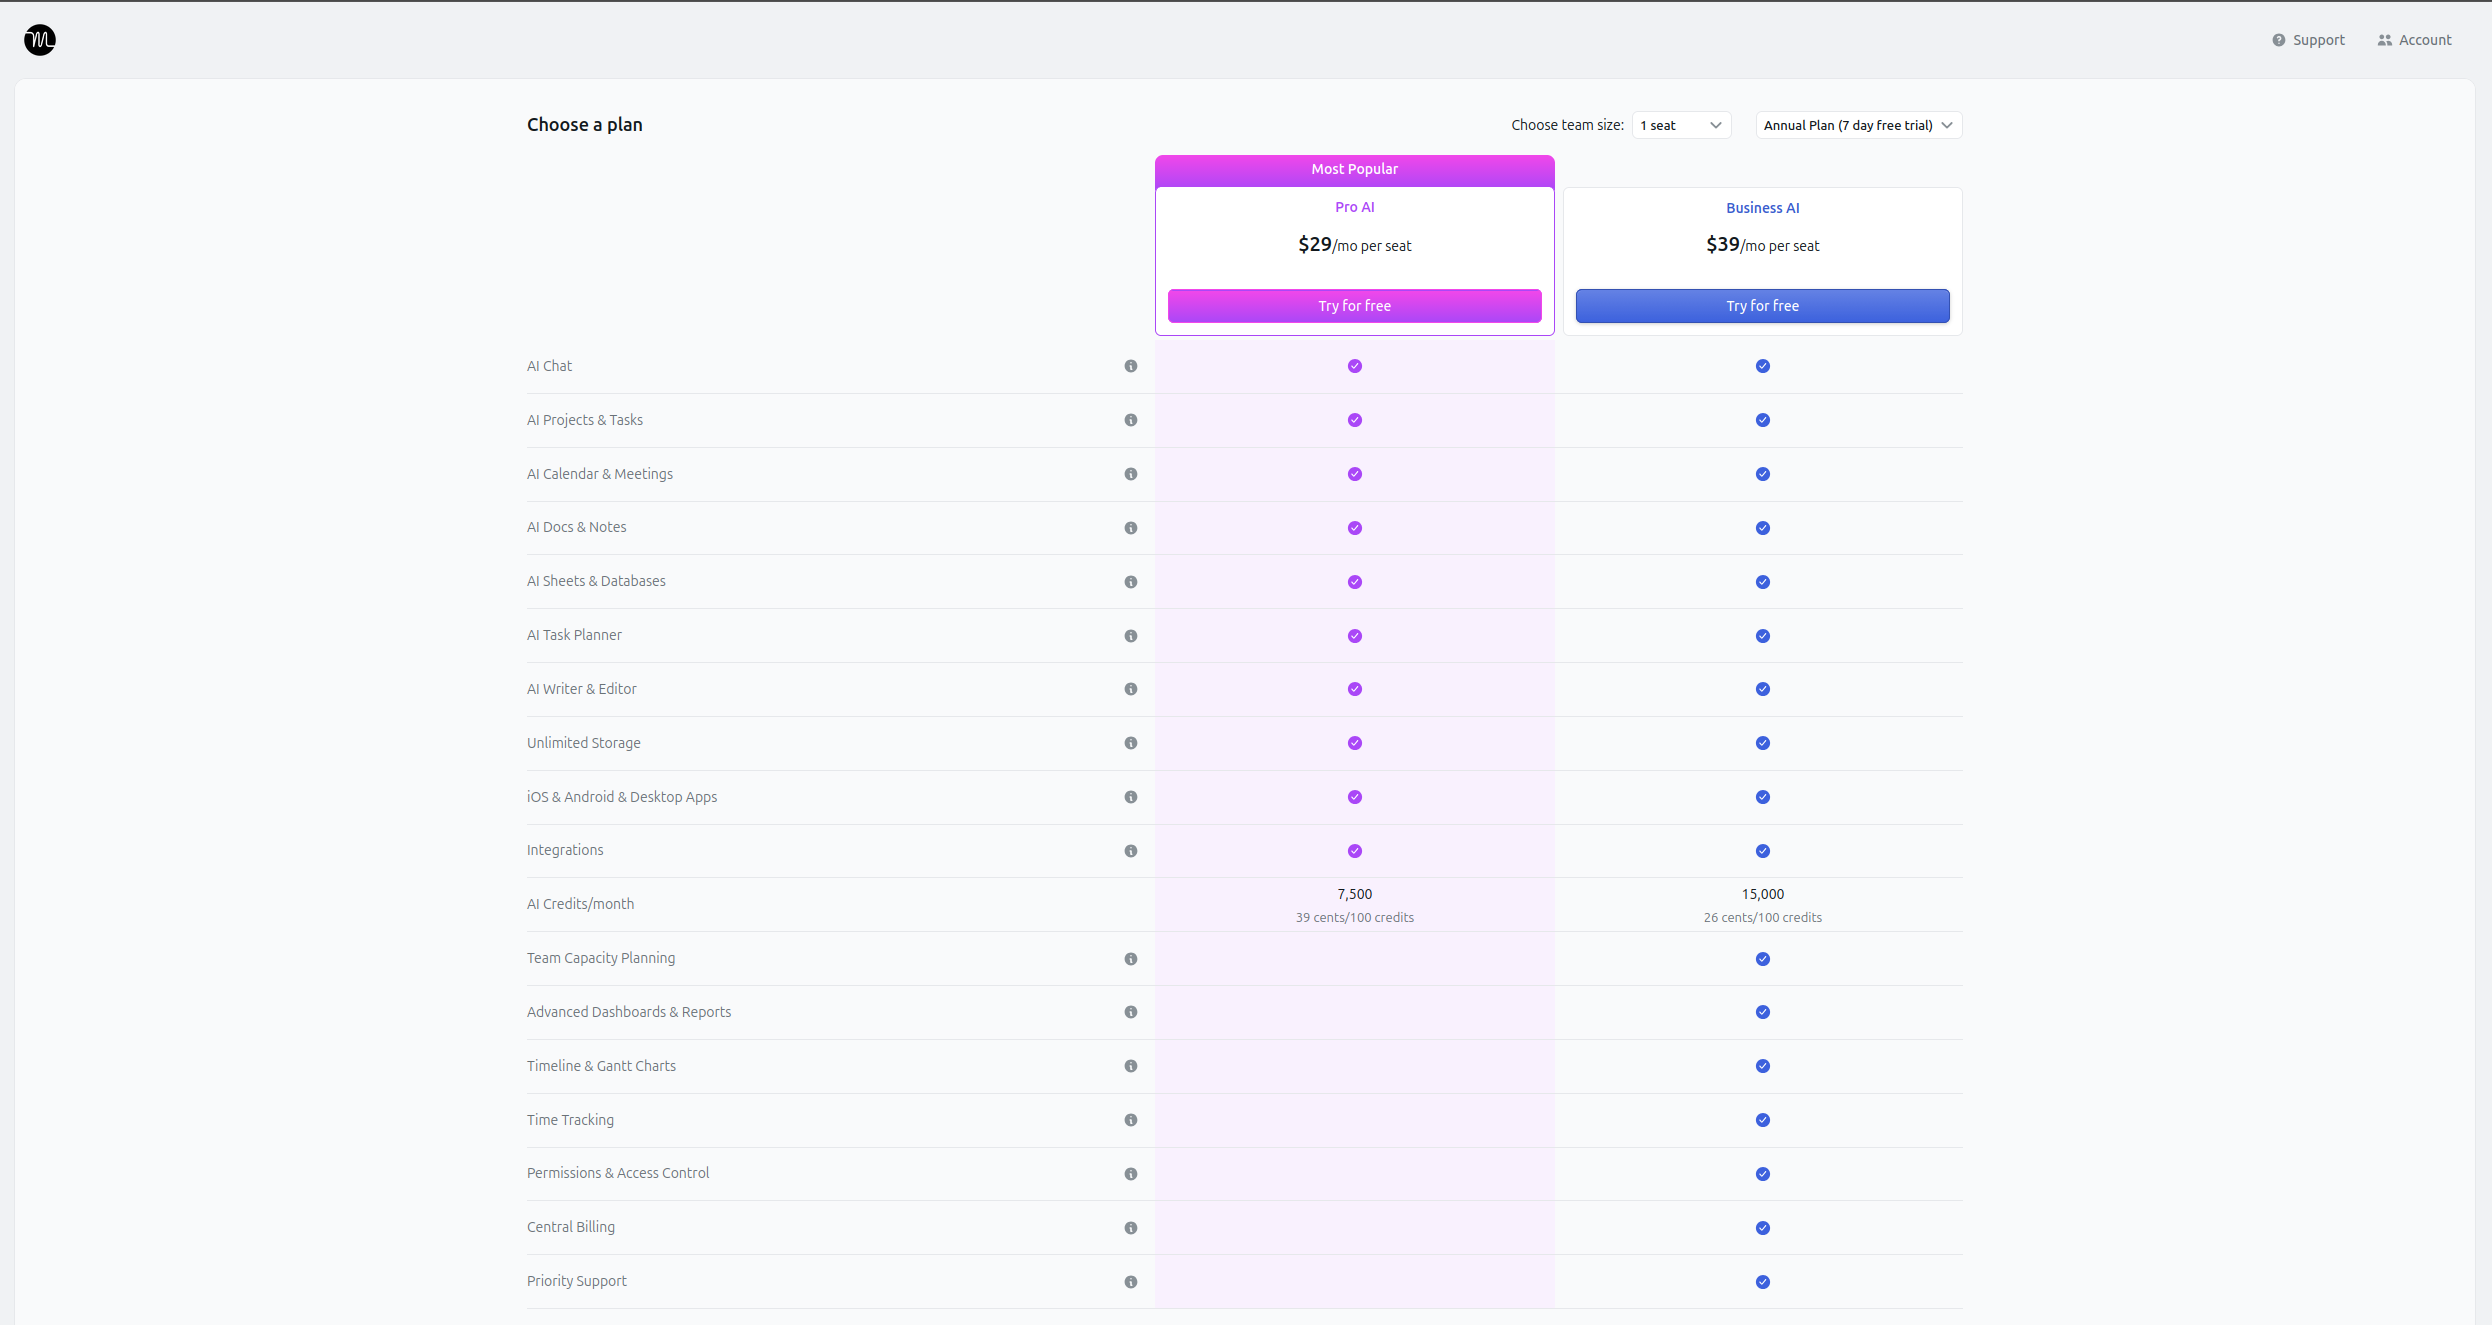Click the info icon for AI Projects & Tasks
Viewport: 2492px width, 1325px height.
[1131, 420]
